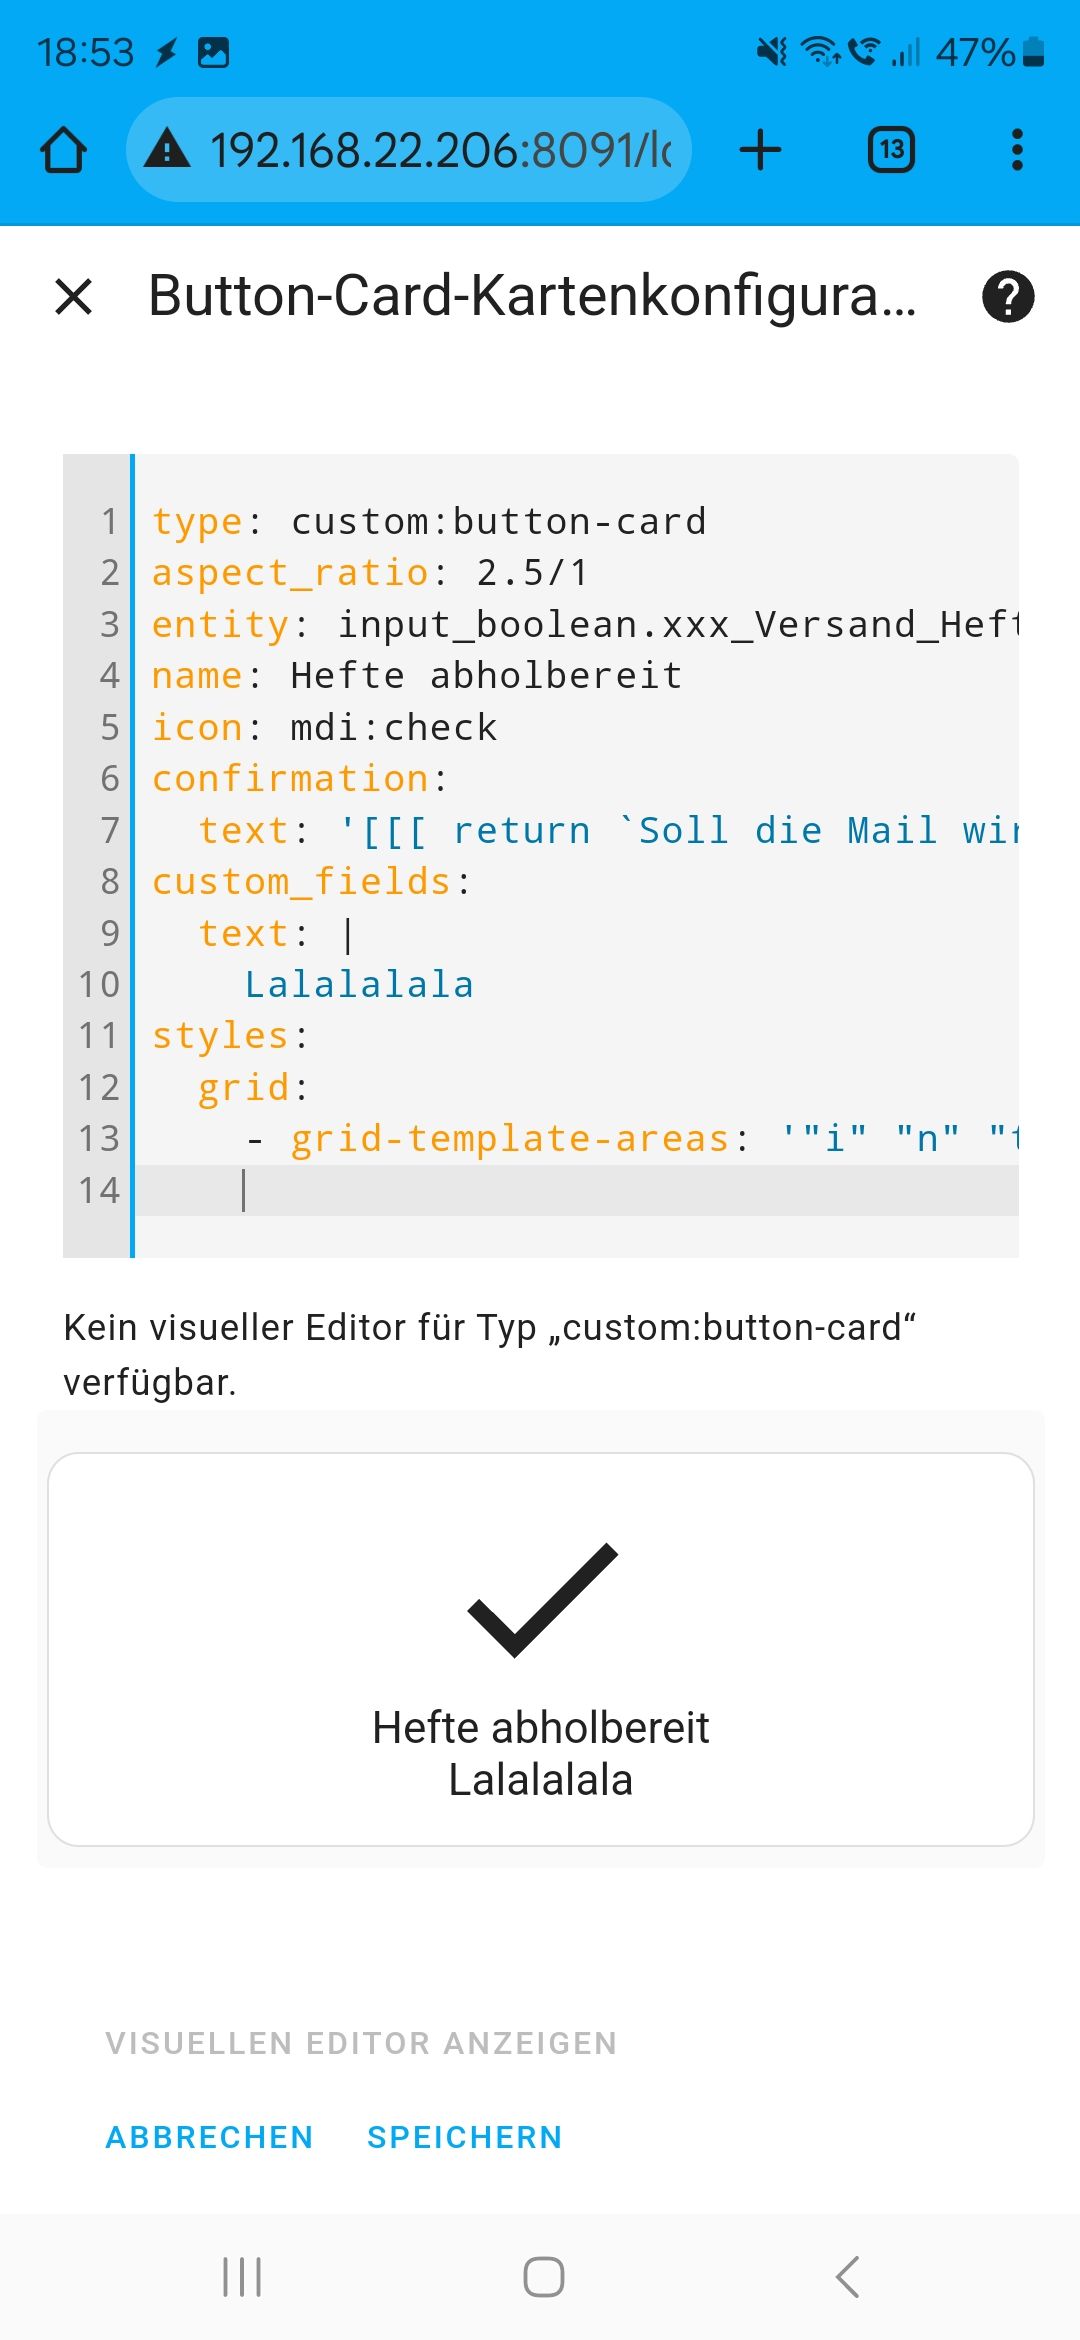Focus the URL address bar

(440, 150)
